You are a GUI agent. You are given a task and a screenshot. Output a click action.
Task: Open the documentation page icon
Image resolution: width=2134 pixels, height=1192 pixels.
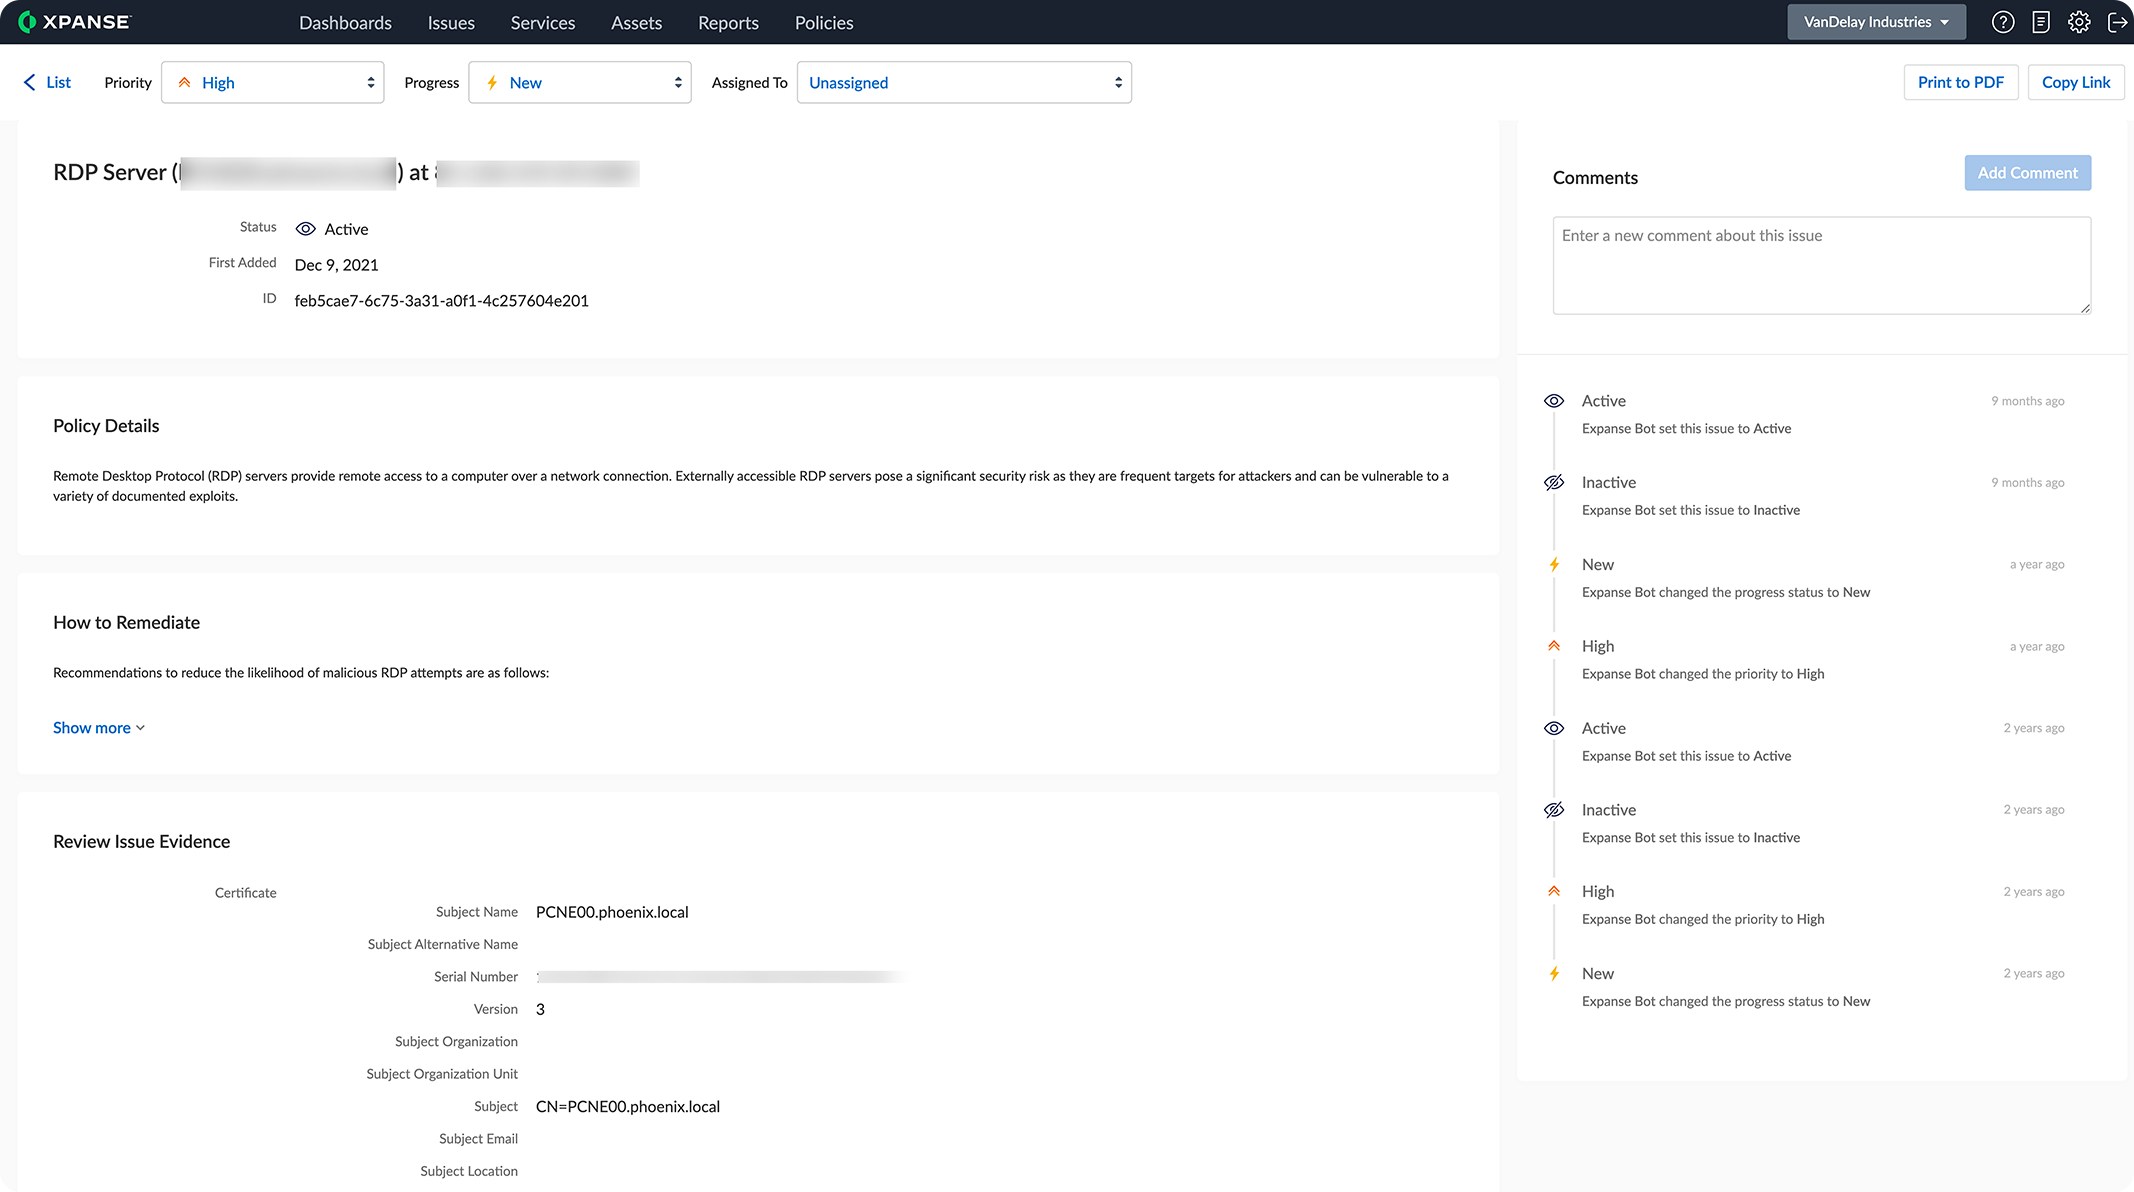2041,22
